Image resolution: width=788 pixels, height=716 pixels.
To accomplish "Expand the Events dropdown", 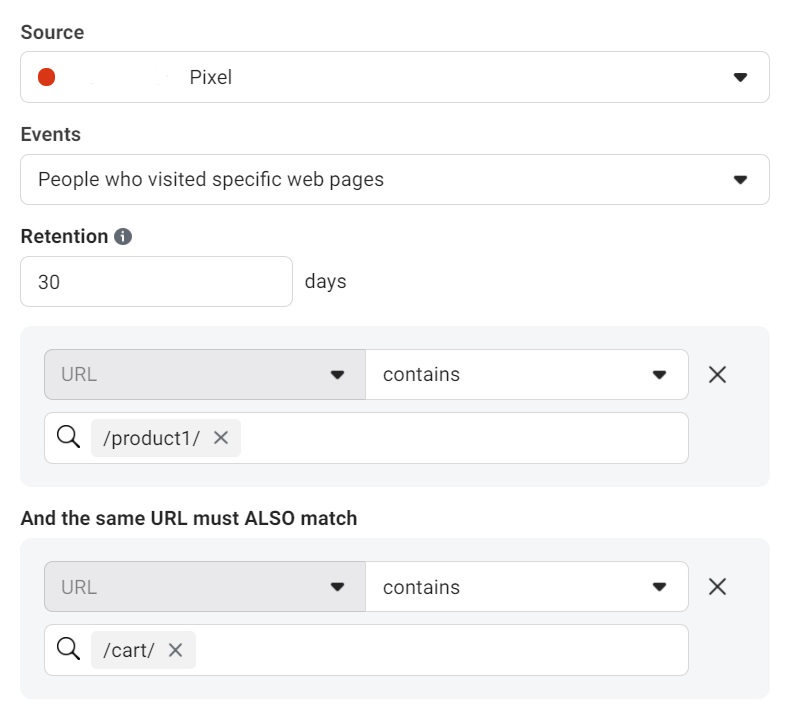I will pos(394,180).
